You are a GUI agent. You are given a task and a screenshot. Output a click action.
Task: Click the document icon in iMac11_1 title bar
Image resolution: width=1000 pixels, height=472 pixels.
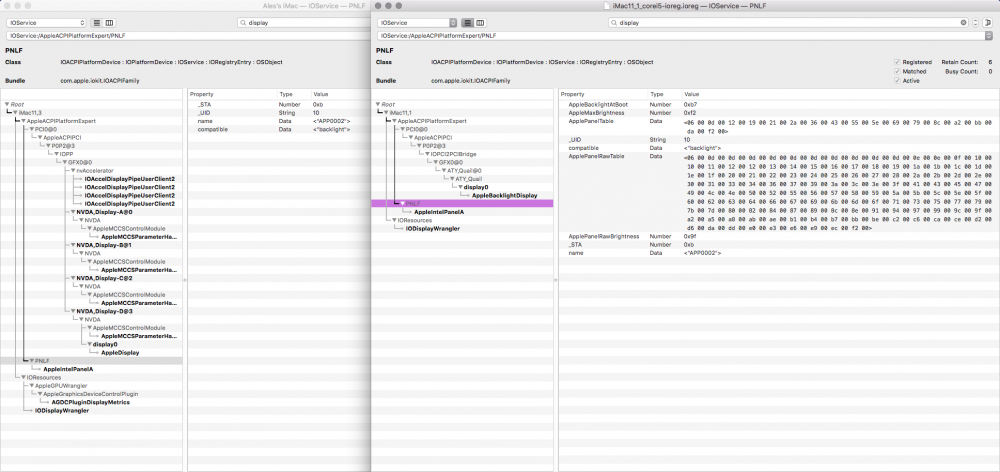[607, 5]
